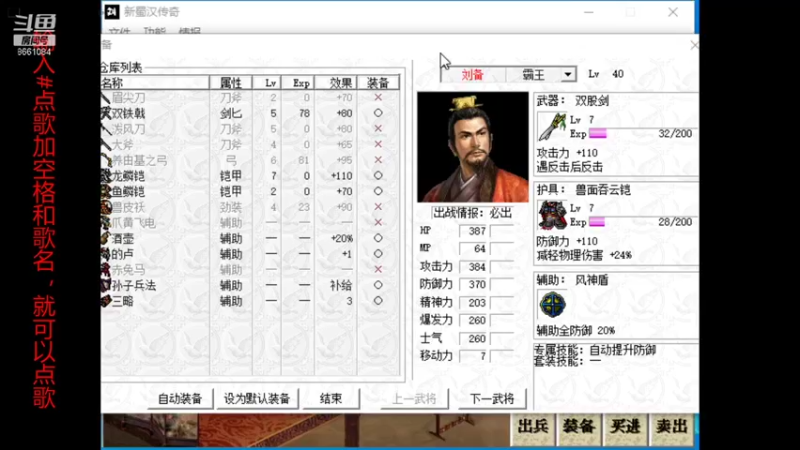
Task: Select the 刘备 general tab
Action: [472, 75]
